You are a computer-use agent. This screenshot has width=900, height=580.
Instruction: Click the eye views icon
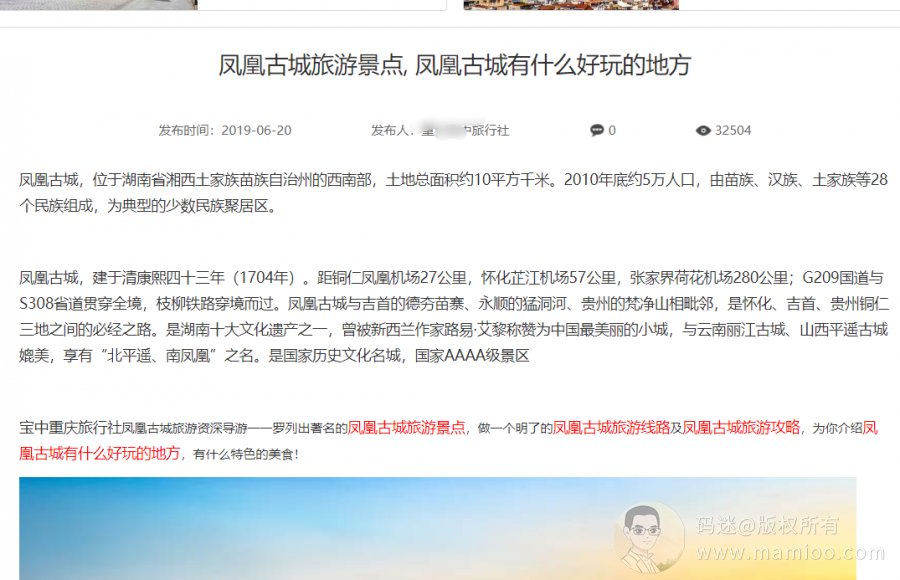(x=703, y=131)
